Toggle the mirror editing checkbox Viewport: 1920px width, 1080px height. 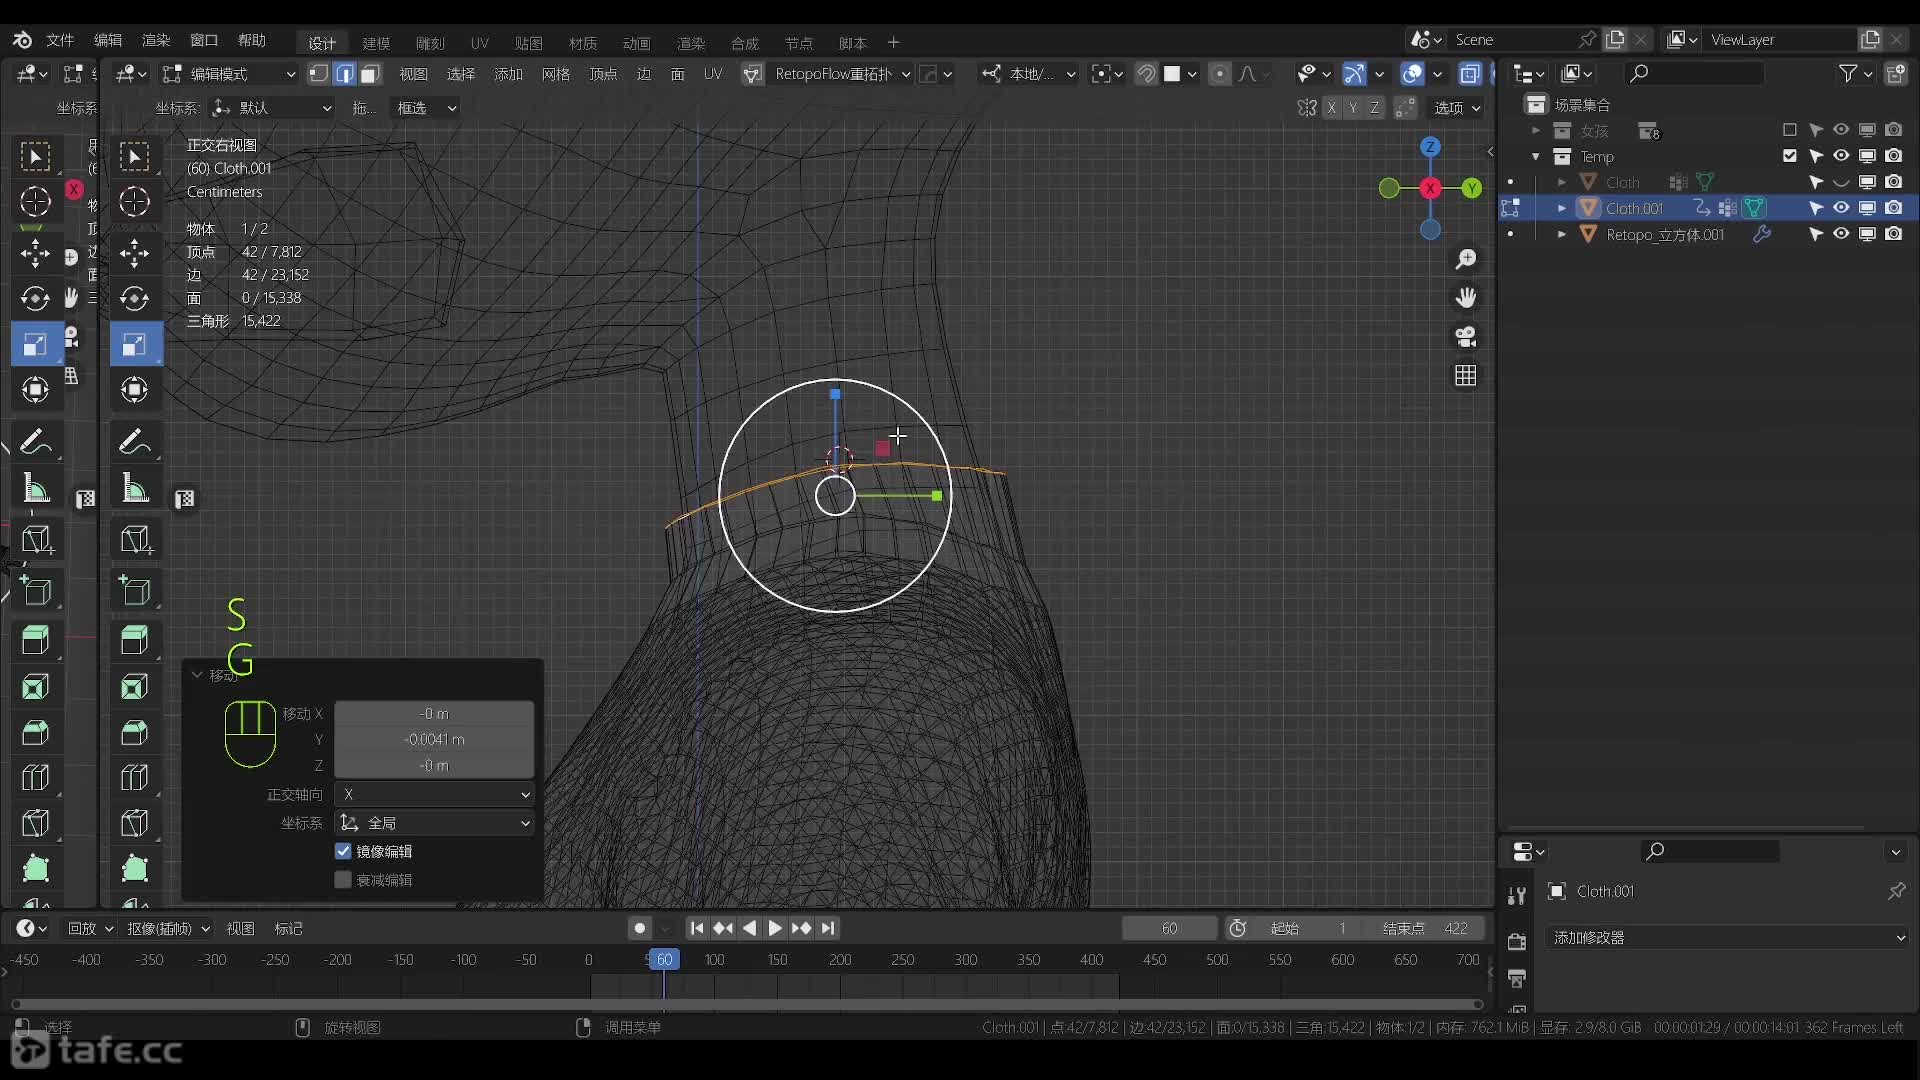343,851
